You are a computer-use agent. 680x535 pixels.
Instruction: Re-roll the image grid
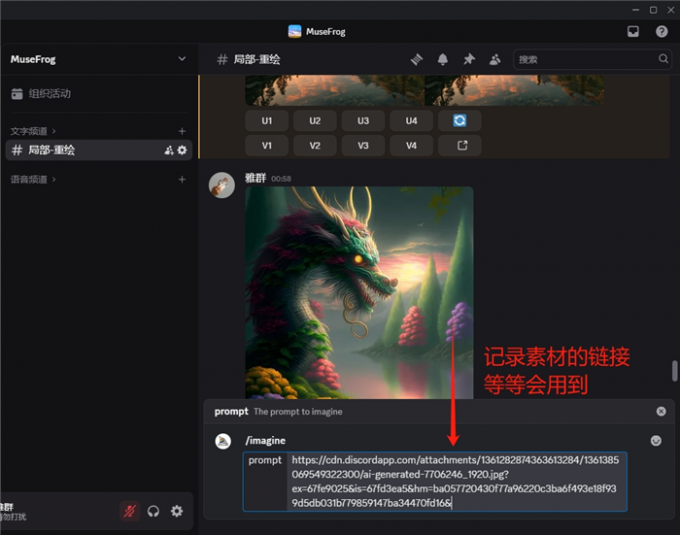coord(460,121)
